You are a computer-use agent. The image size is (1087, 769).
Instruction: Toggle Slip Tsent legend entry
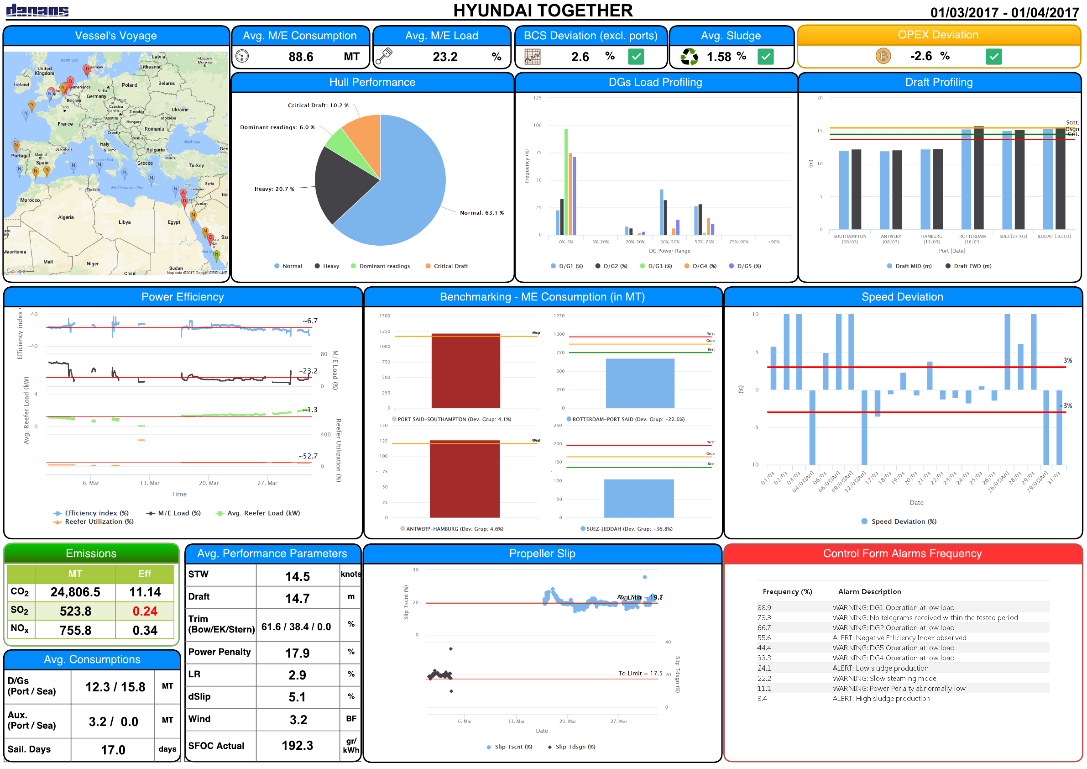coord(510,747)
